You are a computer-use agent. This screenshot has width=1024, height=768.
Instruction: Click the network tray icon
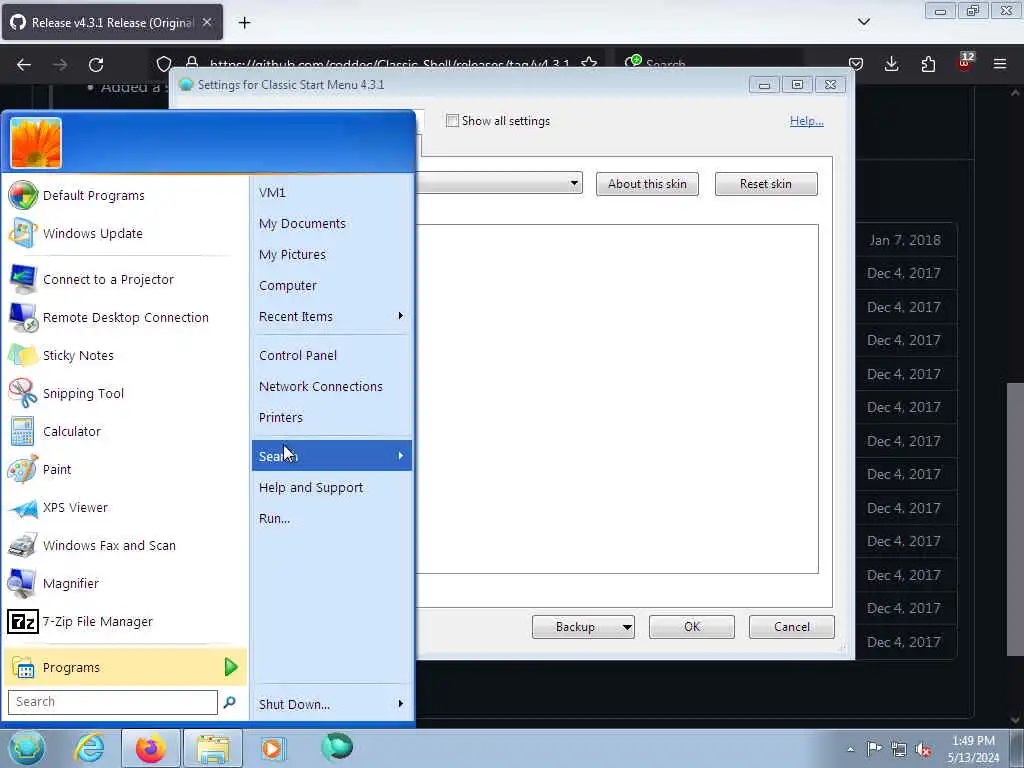899,749
